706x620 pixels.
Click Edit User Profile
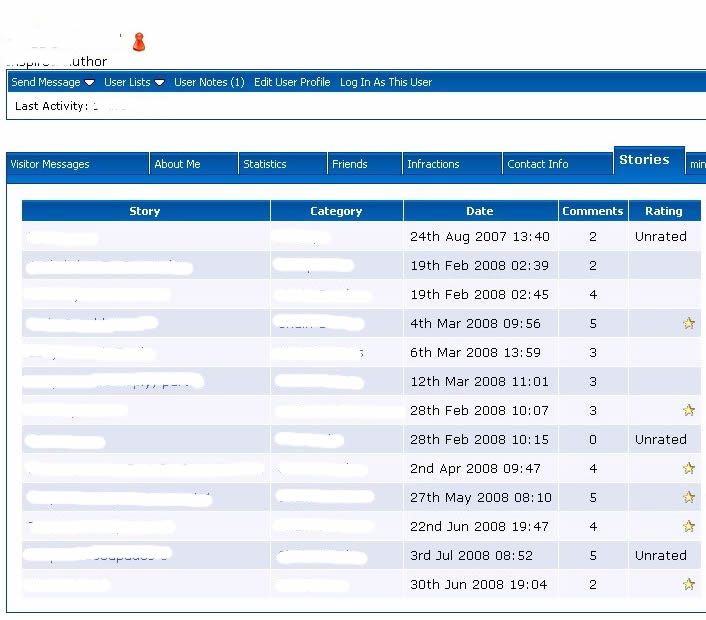(292, 82)
